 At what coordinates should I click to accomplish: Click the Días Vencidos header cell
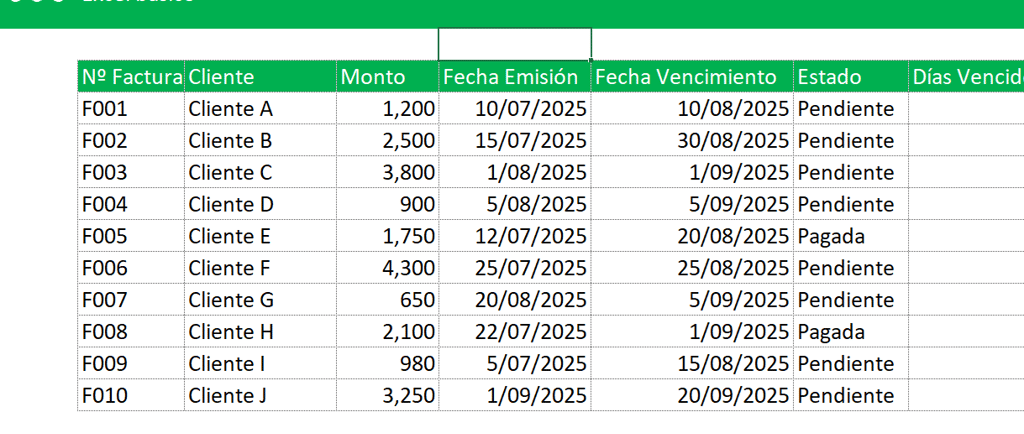(x=966, y=77)
